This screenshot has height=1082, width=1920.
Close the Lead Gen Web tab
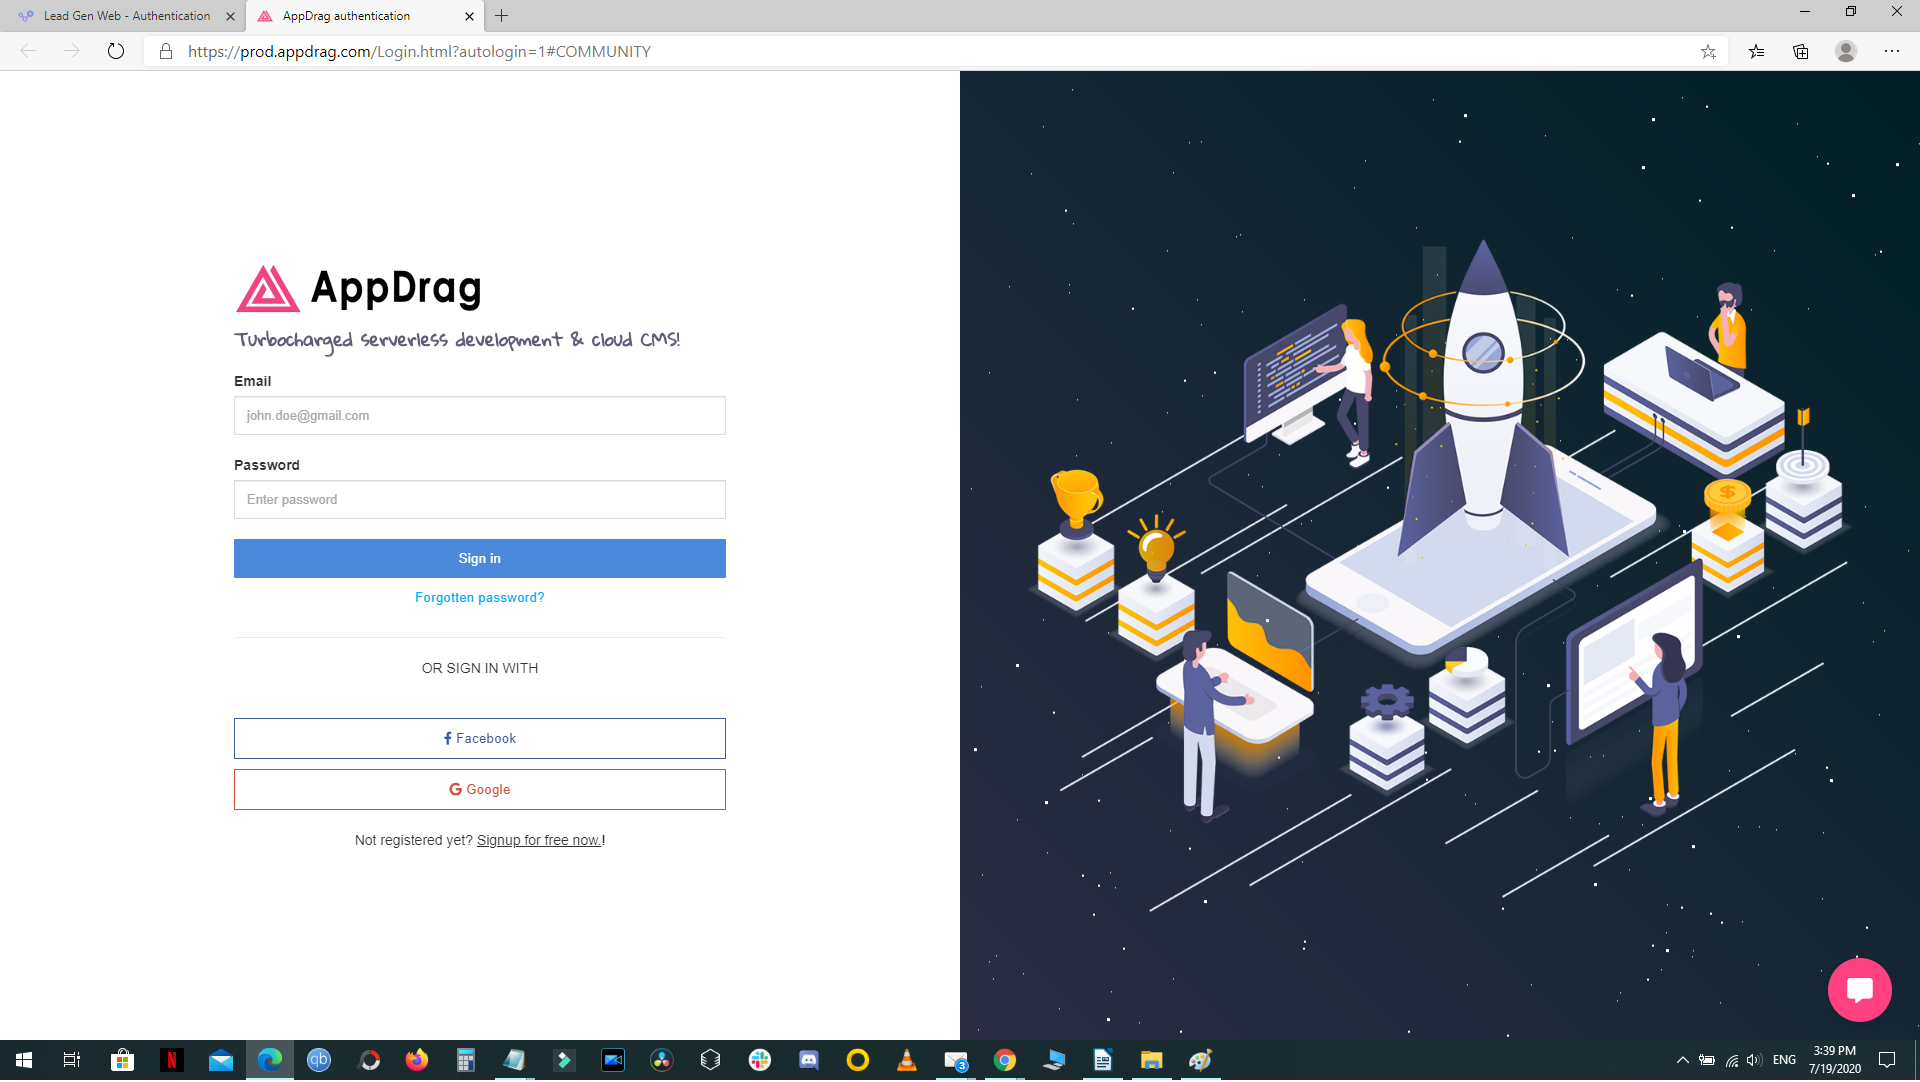point(230,16)
